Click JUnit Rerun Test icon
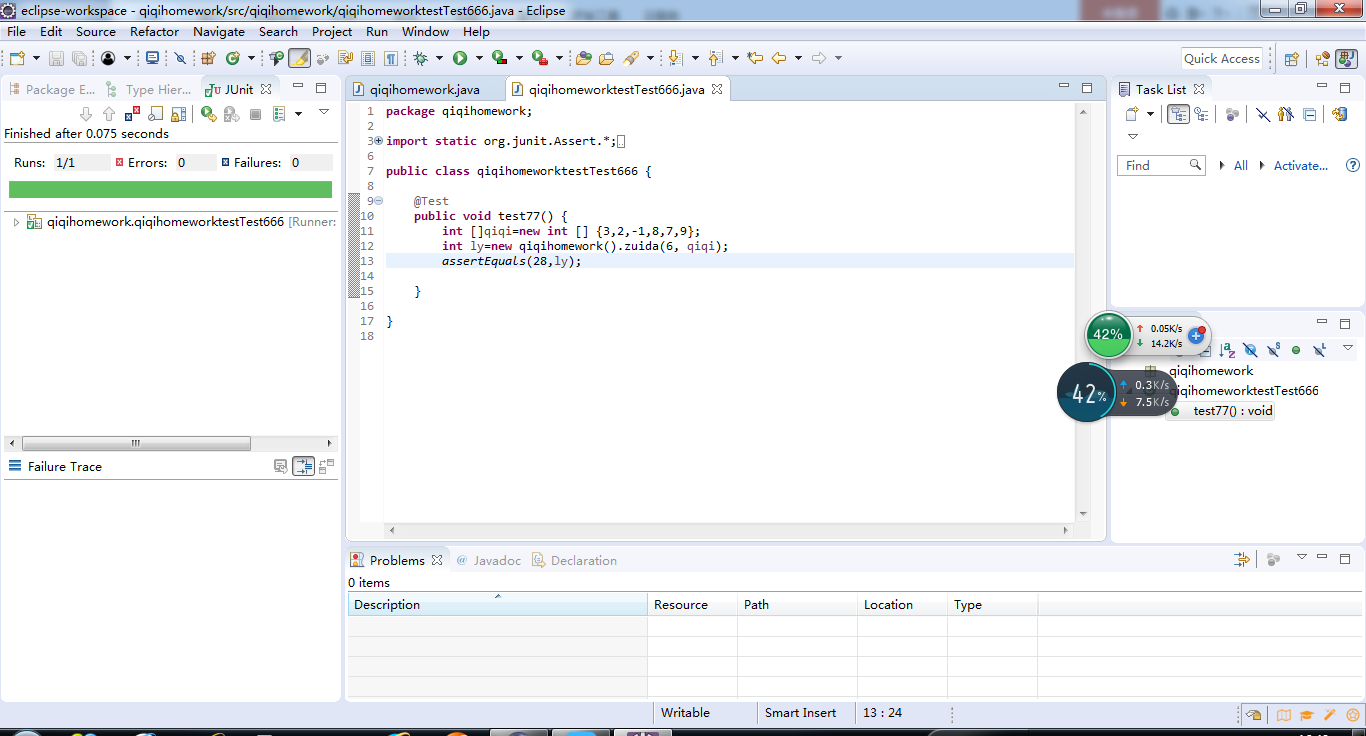1366x736 pixels. (x=208, y=114)
